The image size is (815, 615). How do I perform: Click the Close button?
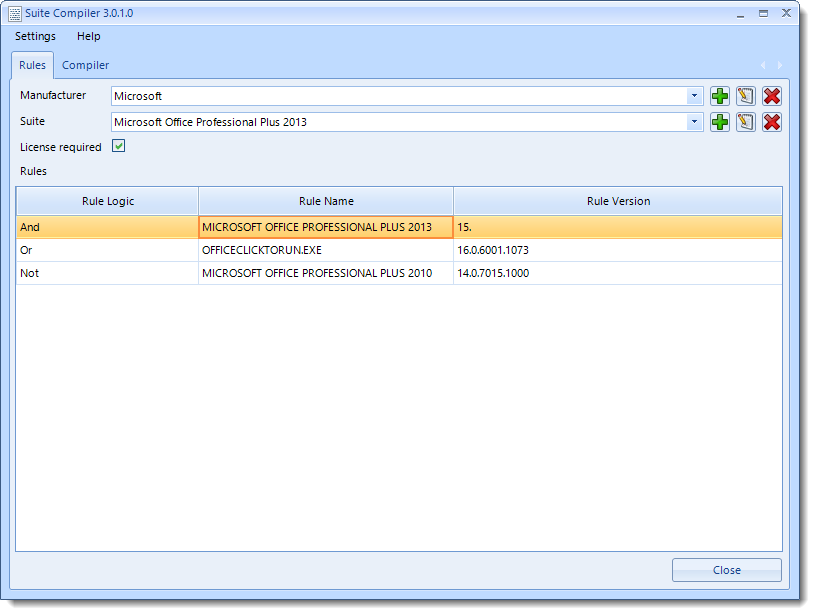coord(726,570)
